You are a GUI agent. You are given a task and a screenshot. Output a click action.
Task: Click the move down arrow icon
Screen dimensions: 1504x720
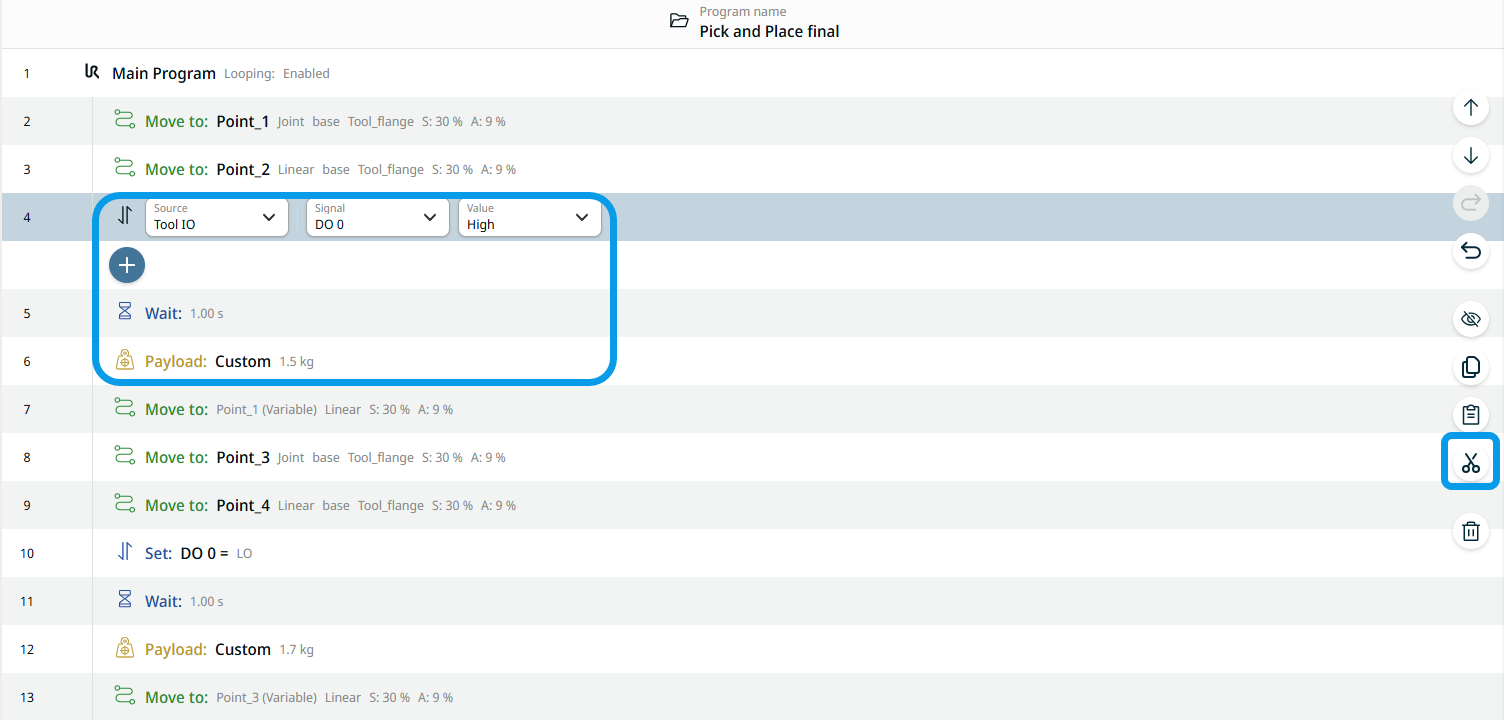[x=1470, y=156]
